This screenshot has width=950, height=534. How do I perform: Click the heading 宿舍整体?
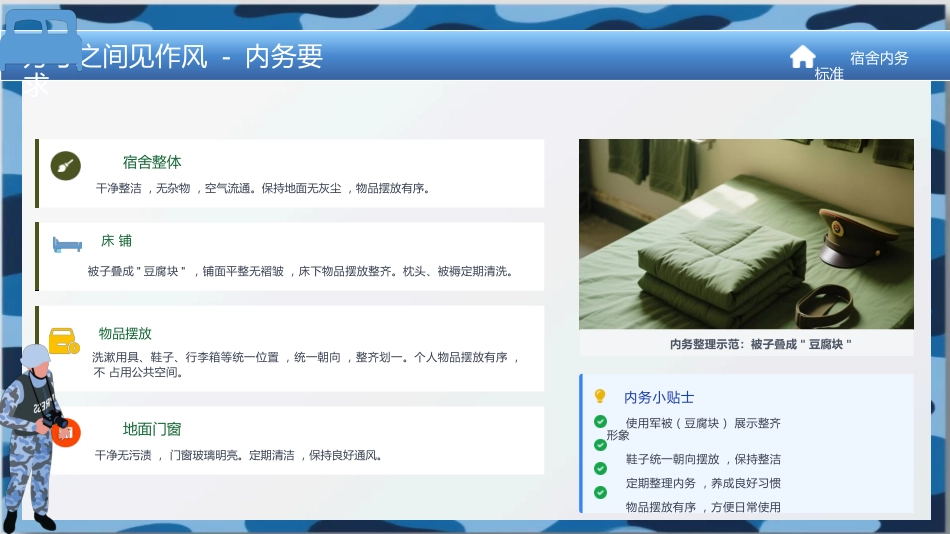click(152, 162)
